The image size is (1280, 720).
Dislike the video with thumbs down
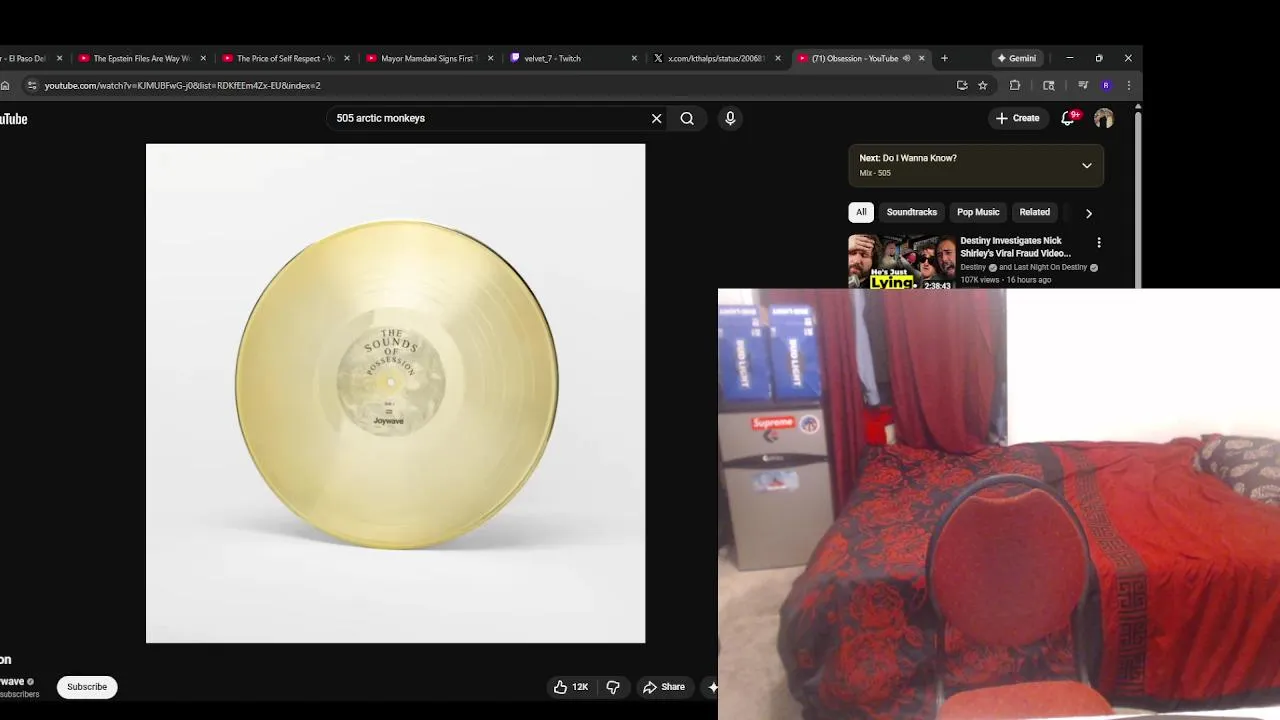(613, 687)
